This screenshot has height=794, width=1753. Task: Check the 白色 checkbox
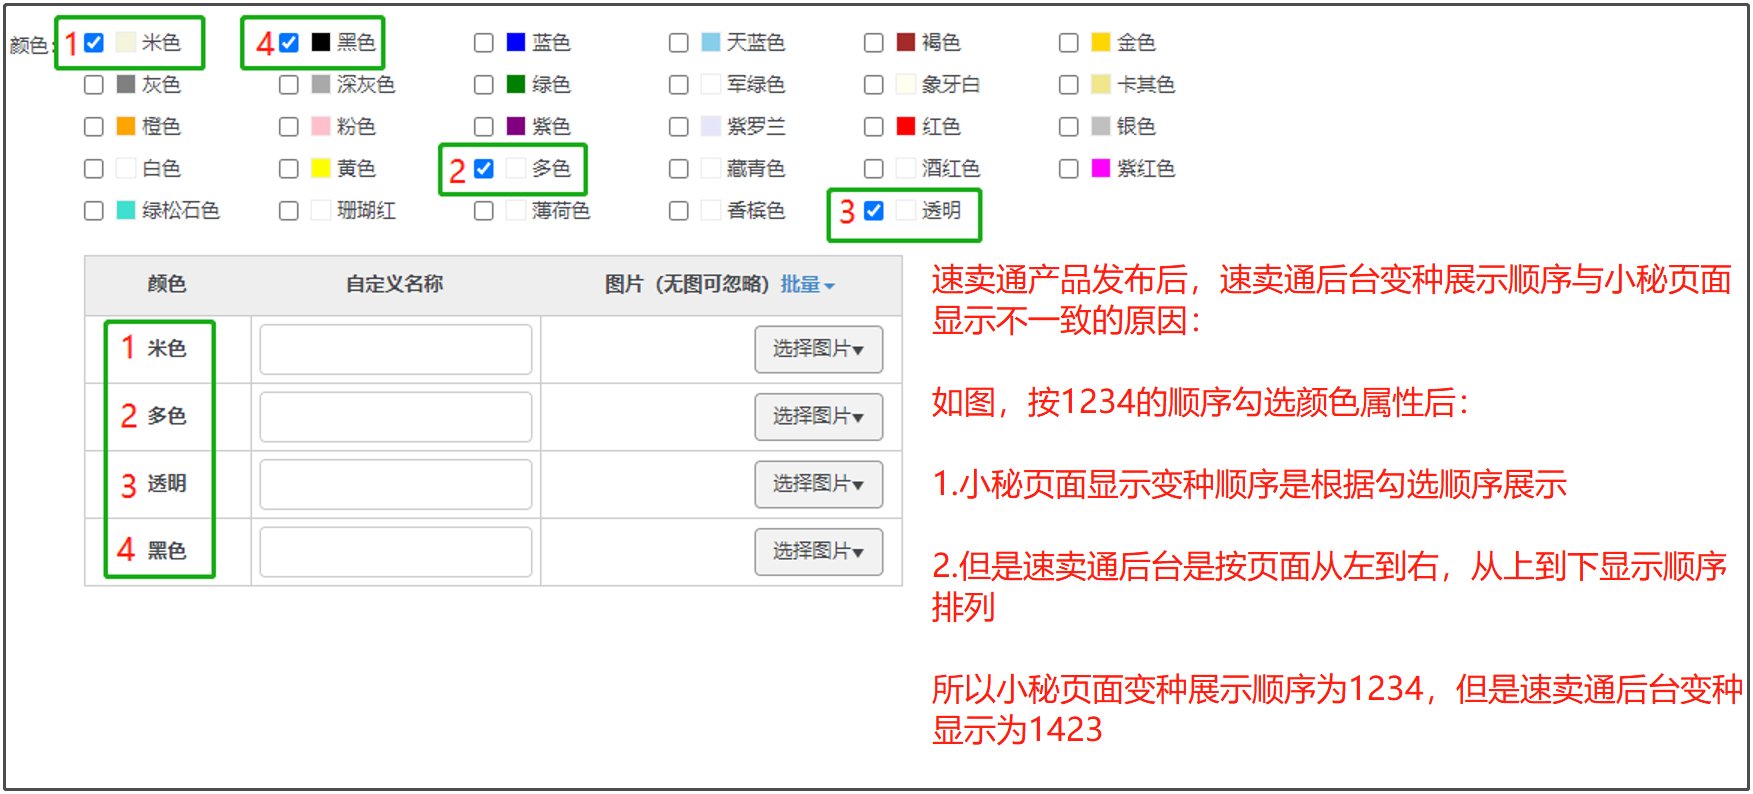94,168
